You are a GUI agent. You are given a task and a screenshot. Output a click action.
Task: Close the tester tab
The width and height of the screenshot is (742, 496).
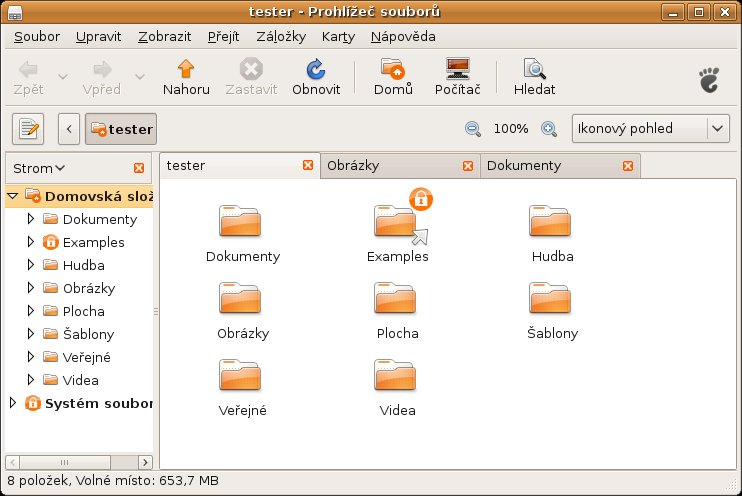308,165
